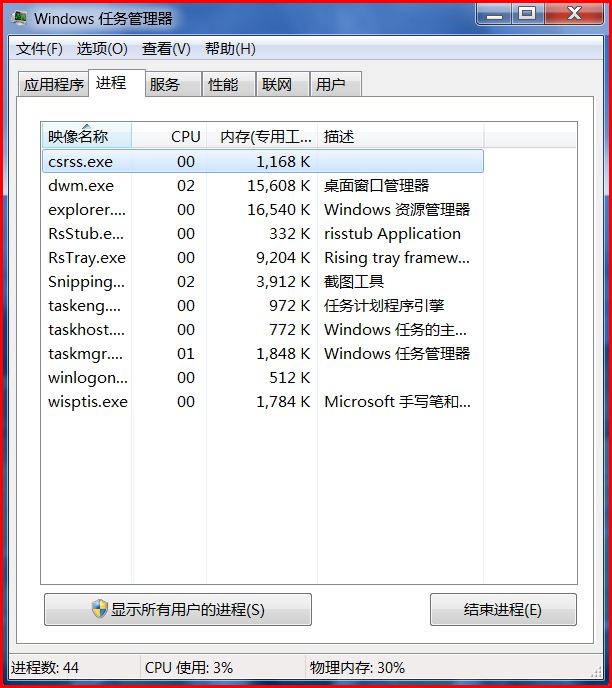Select the Snipping... process row
Image resolution: width=612 pixels, height=688 pixels.
(x=263, y=281)
